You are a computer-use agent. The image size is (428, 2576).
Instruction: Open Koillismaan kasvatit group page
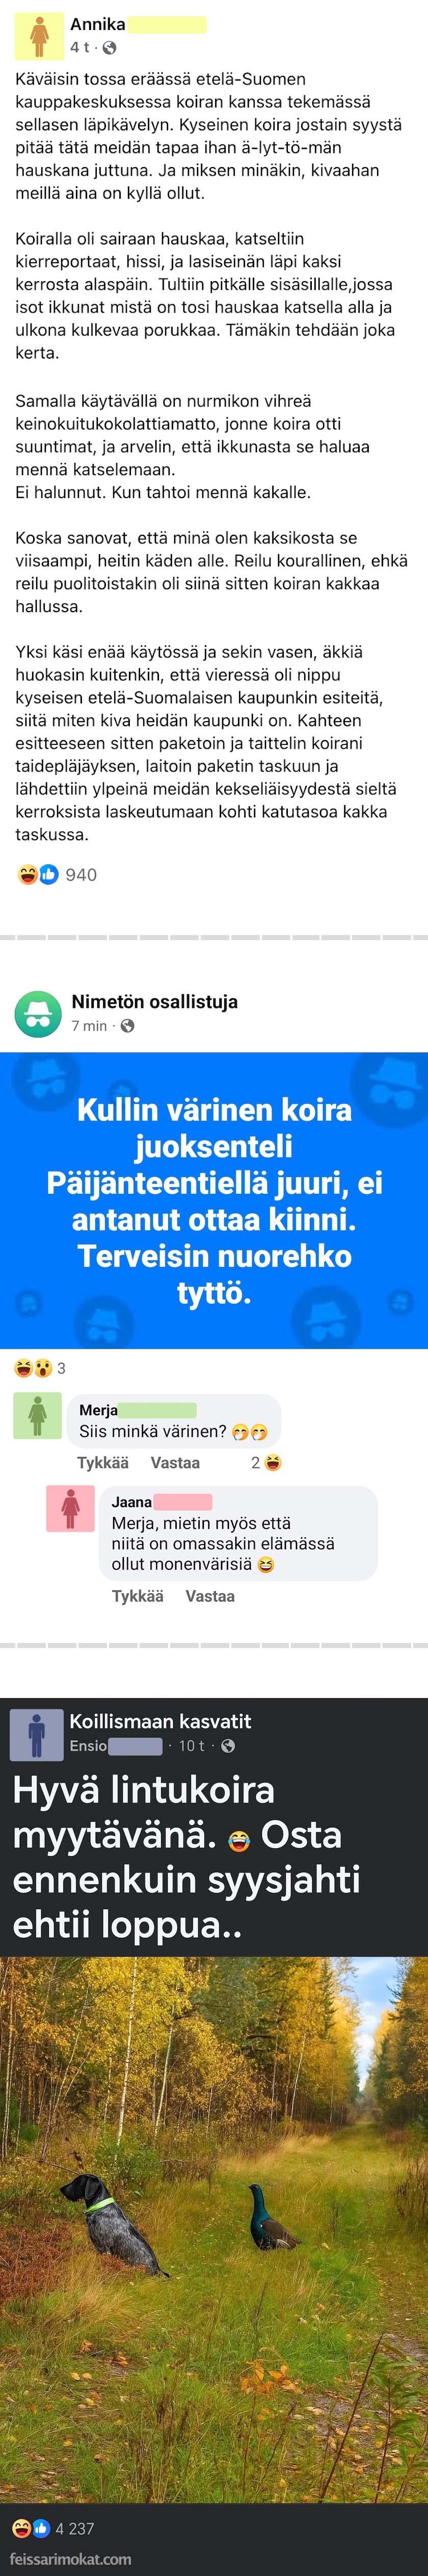coord(160,1721)
